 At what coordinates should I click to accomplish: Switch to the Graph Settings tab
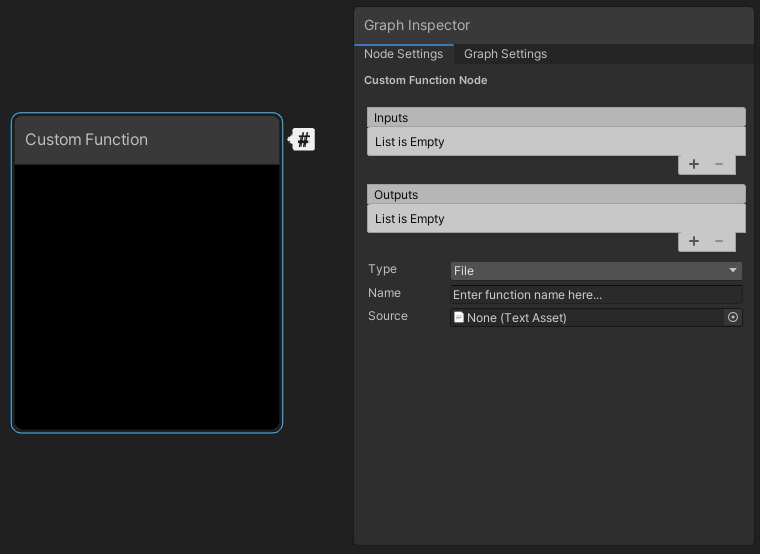(505, 54)
